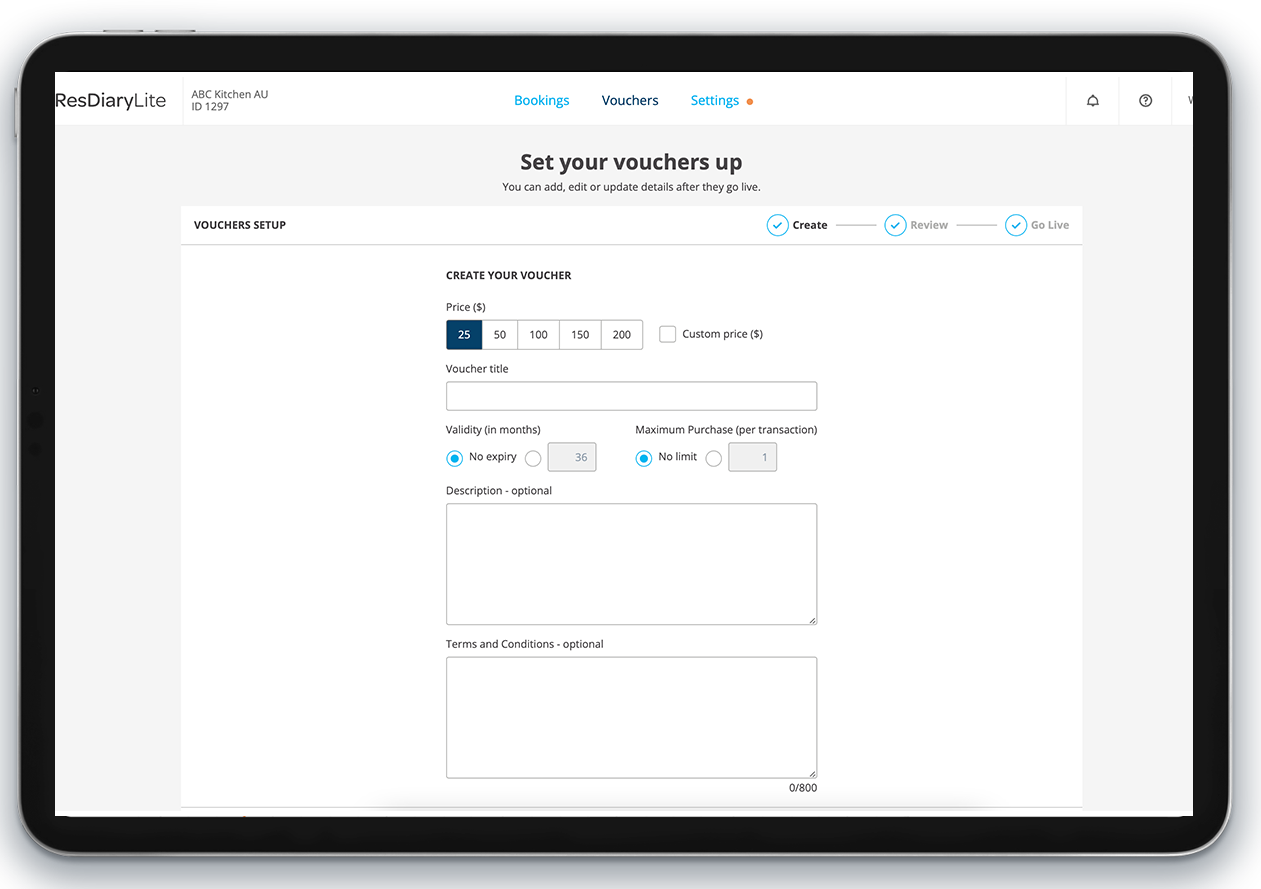
Task: Click the Create step checkmark icon
Action: 777,225
